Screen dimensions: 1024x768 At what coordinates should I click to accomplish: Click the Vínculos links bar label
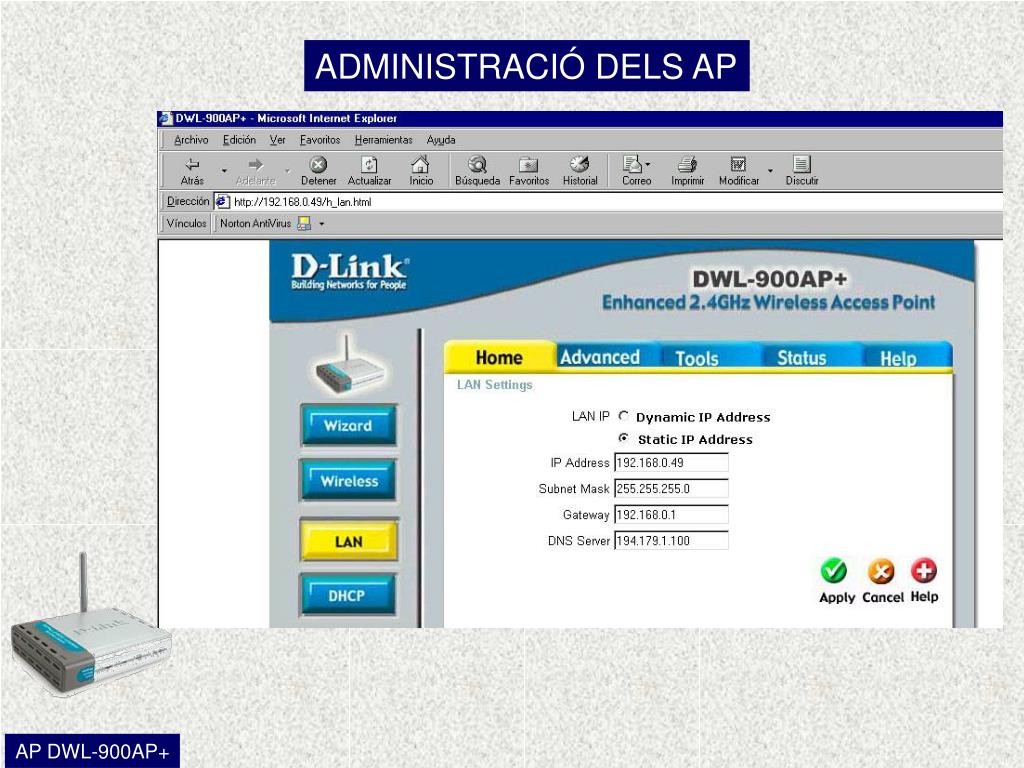(x=186, y=223)
